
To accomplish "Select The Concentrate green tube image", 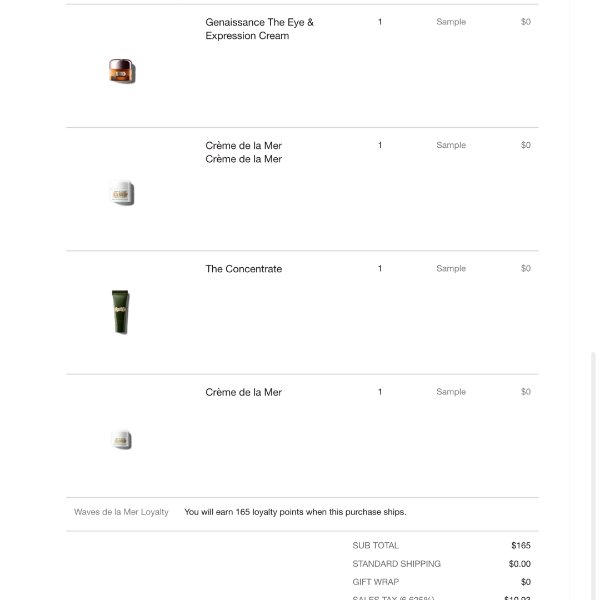I will point(121,312).
